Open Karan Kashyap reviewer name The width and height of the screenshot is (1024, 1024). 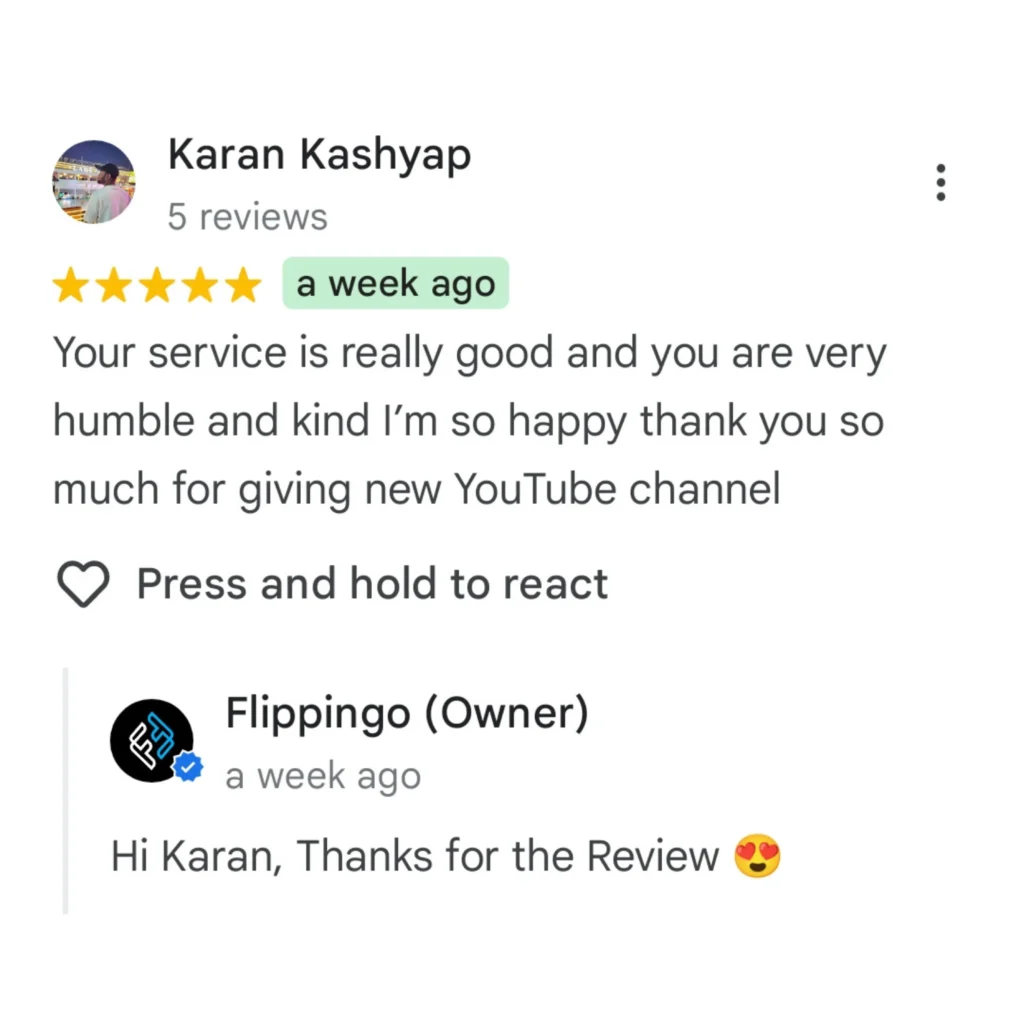click(x=319, y=156)
